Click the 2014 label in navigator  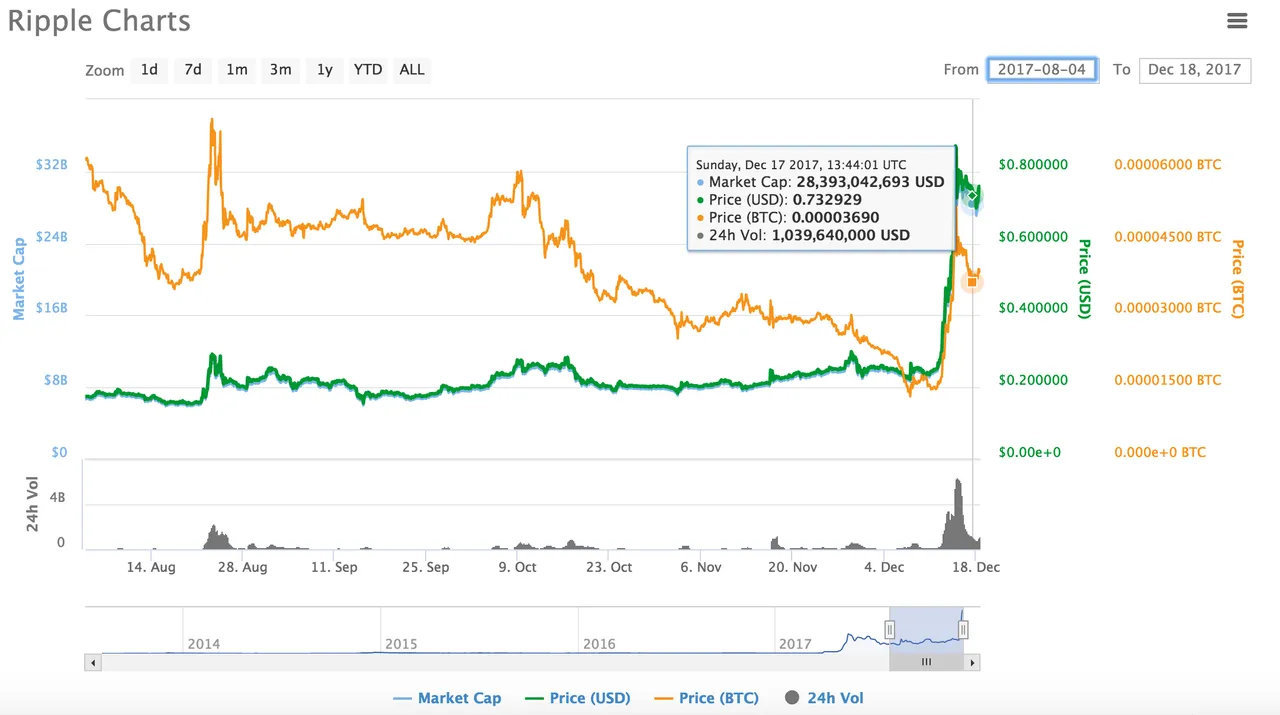204,644
